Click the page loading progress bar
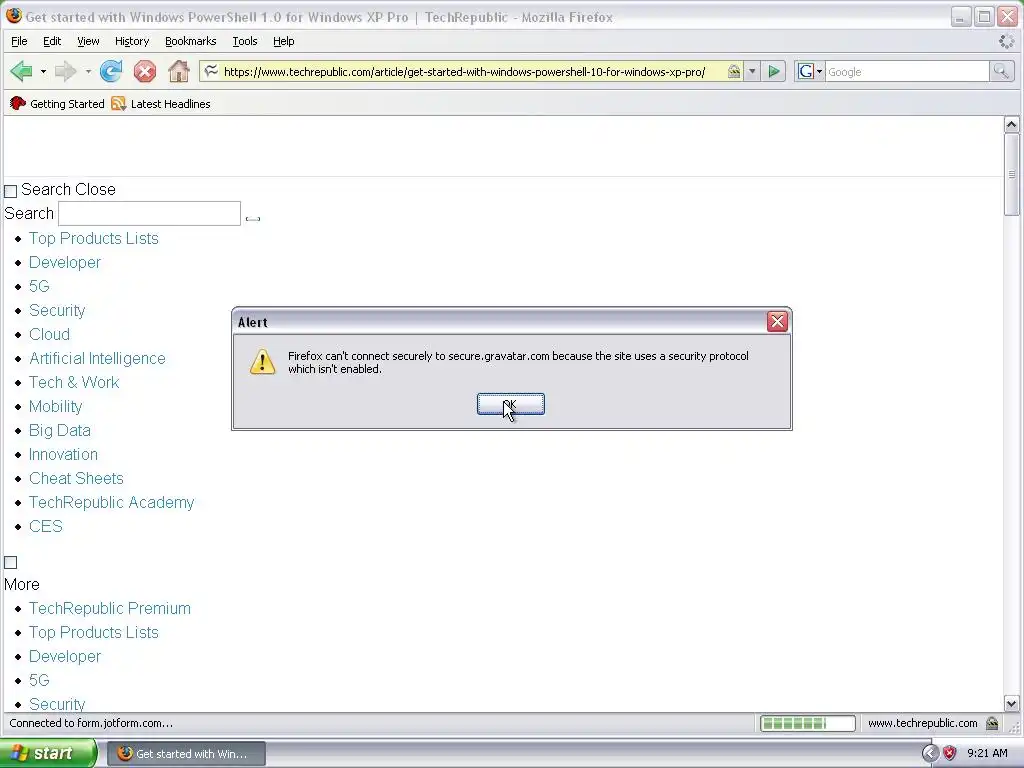This screenshot has width=1024, height=768. tap(808, 723)
